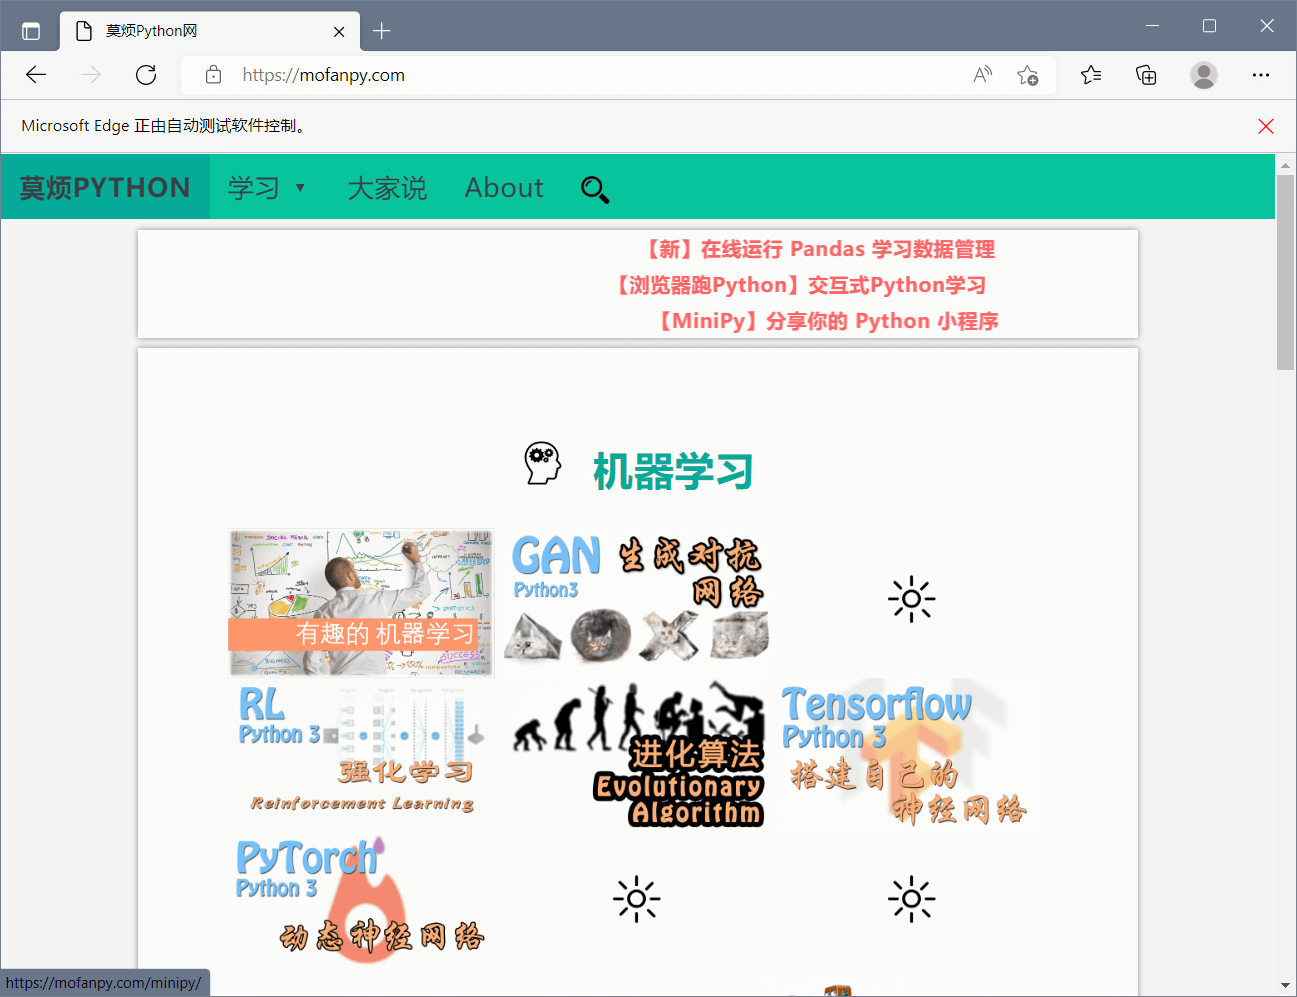1297x997 pixels.
Task: Click the Read aloud icon
Action: click(983, 75)
